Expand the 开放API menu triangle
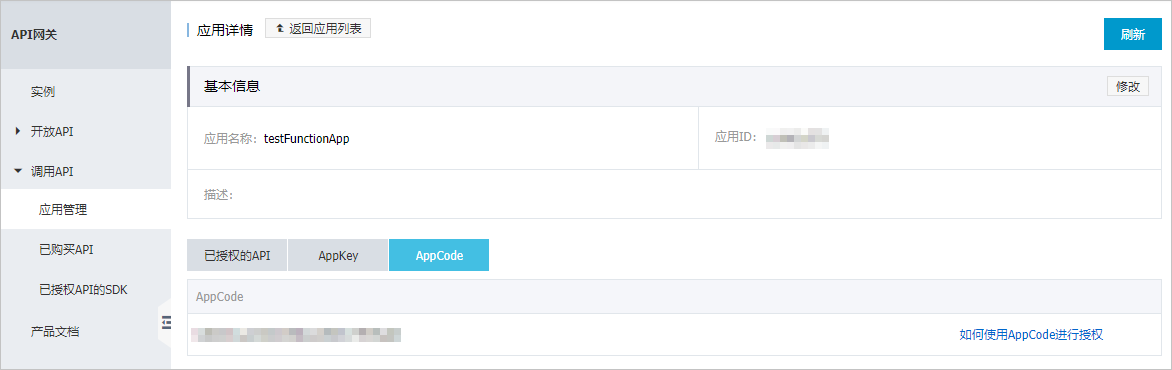This screenshot has height=370, width=1172. click(x=18, y=132)
